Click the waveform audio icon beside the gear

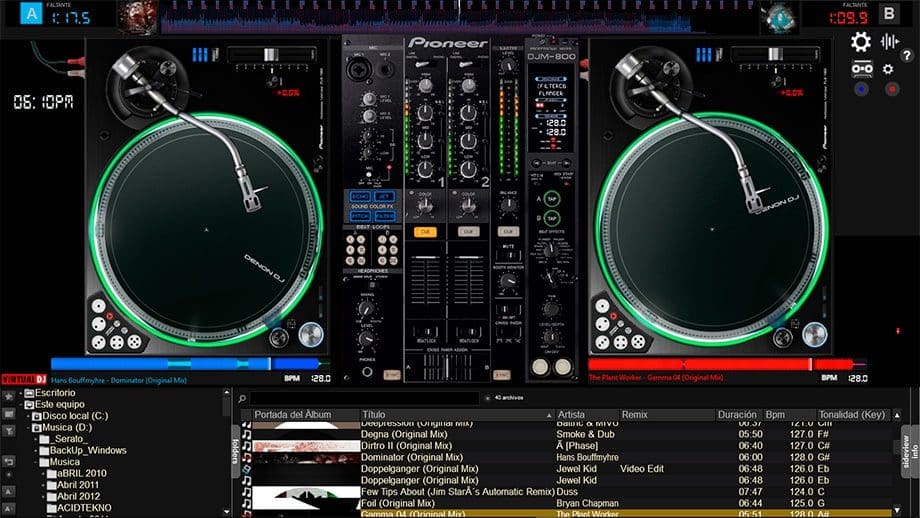[x=889, y=41]
